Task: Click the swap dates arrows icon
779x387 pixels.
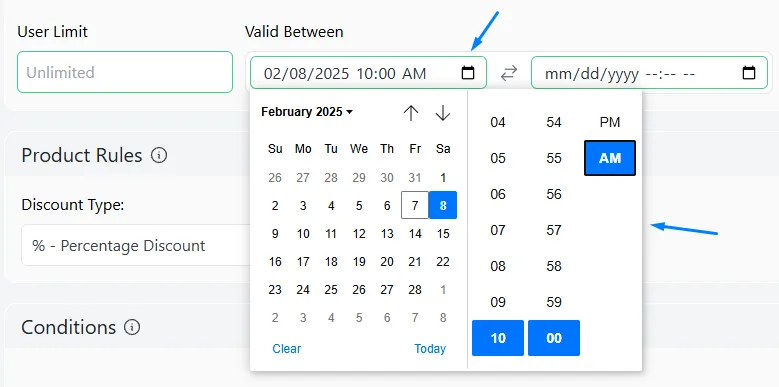Action: [509, 74]
